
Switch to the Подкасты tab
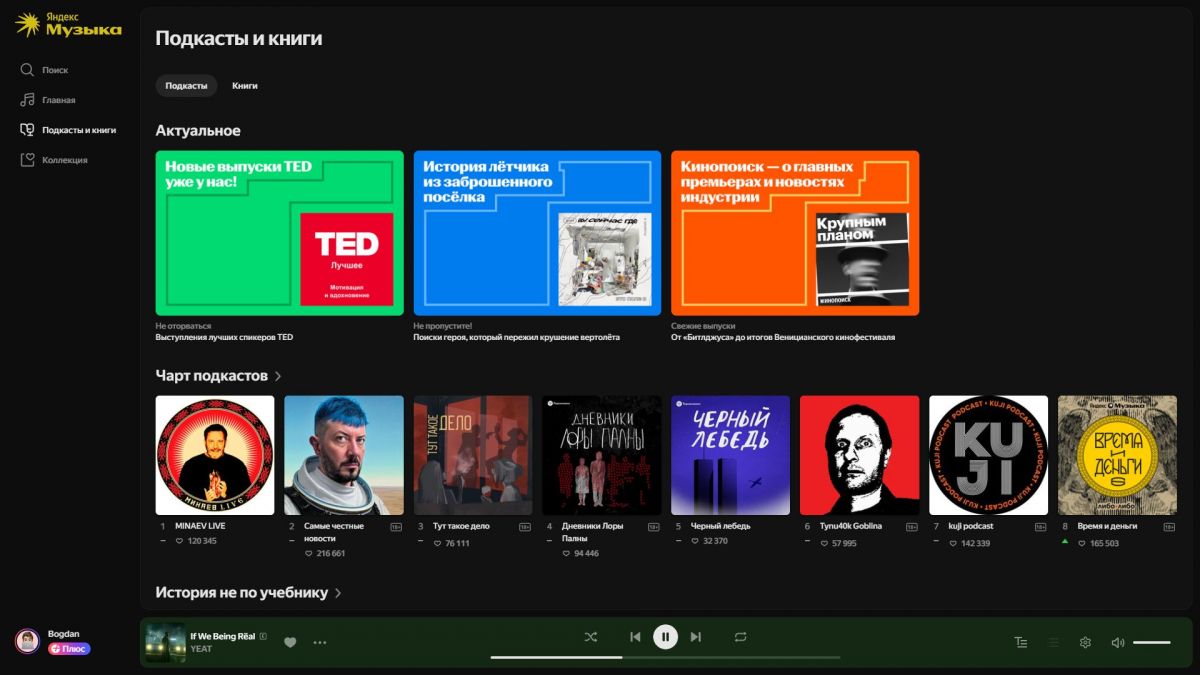point(186,86)
